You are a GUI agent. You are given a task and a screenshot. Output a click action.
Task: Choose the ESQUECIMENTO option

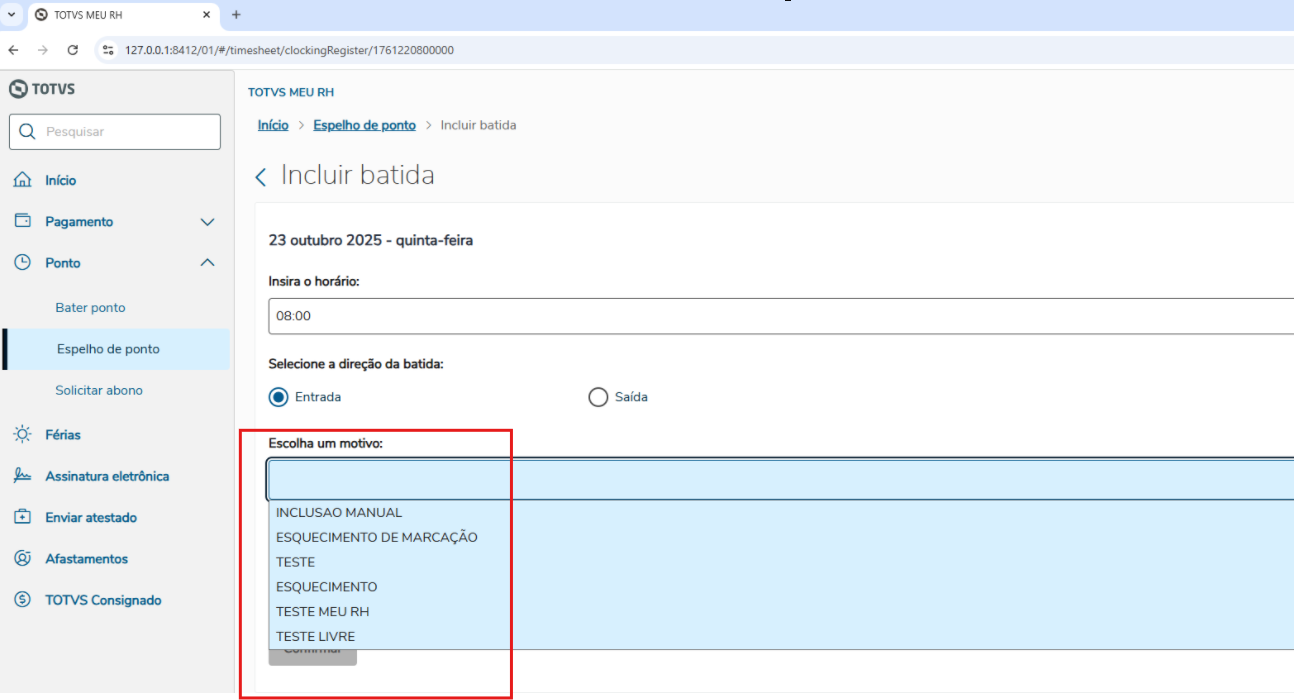(781, 587)
